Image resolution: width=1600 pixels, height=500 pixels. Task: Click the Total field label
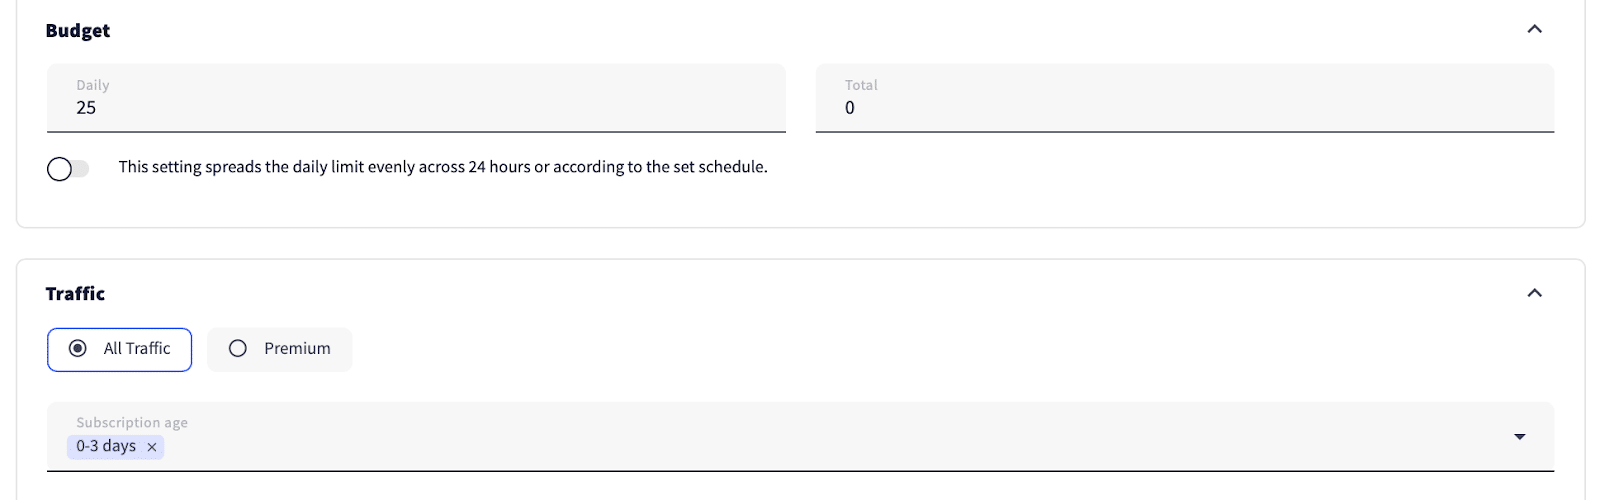click(x=861, y=85)
